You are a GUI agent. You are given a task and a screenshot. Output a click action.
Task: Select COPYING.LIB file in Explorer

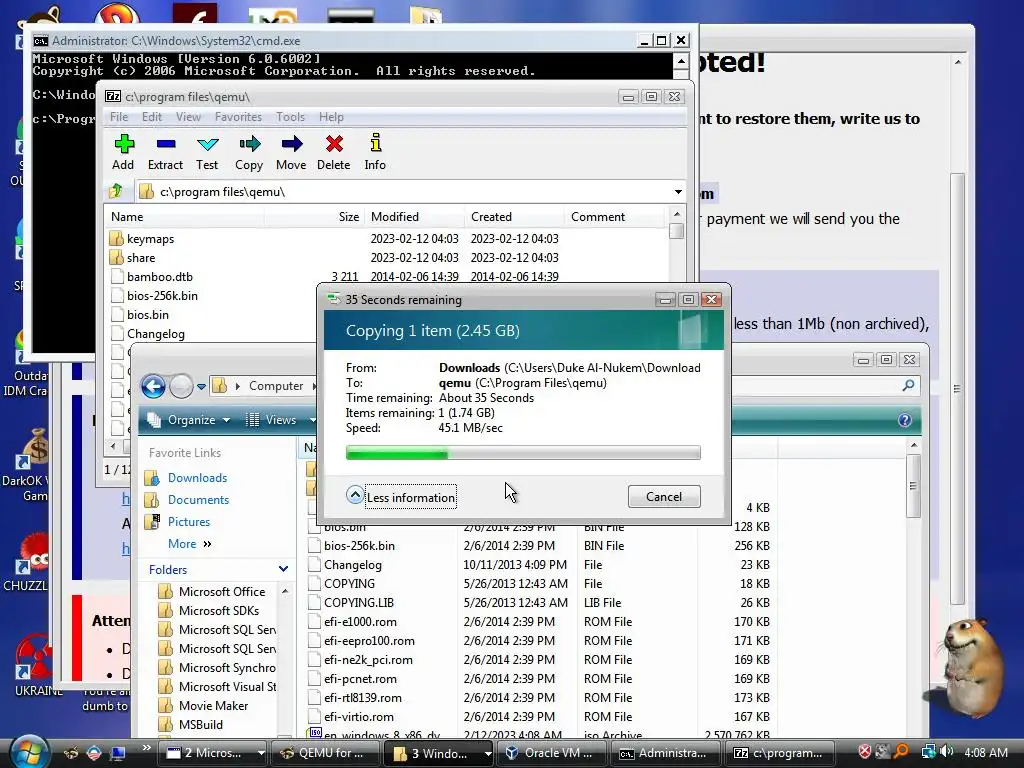pyautogui.click(x=359, y=602)
